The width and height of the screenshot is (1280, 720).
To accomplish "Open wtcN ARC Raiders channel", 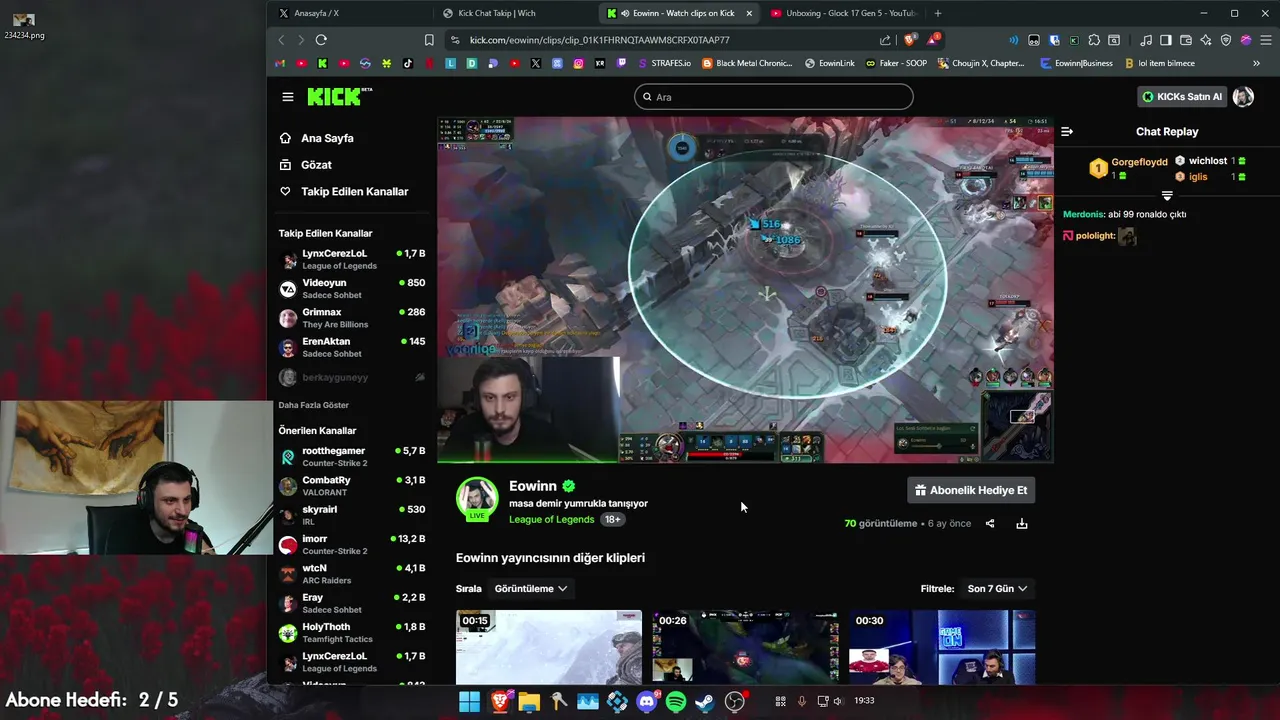I will coord(352,574).
